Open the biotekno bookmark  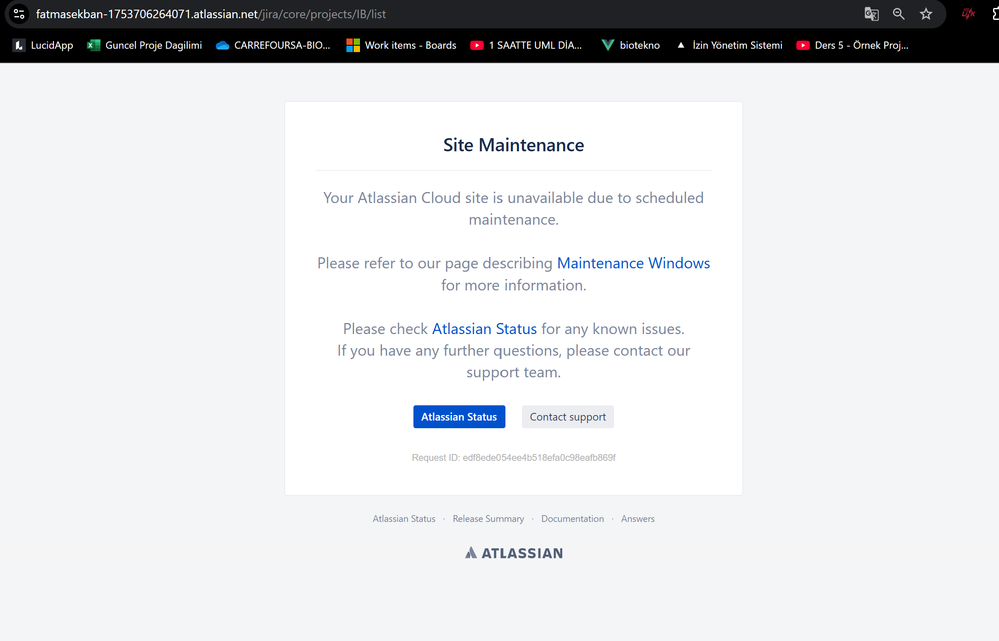click(x=631, y=45)
